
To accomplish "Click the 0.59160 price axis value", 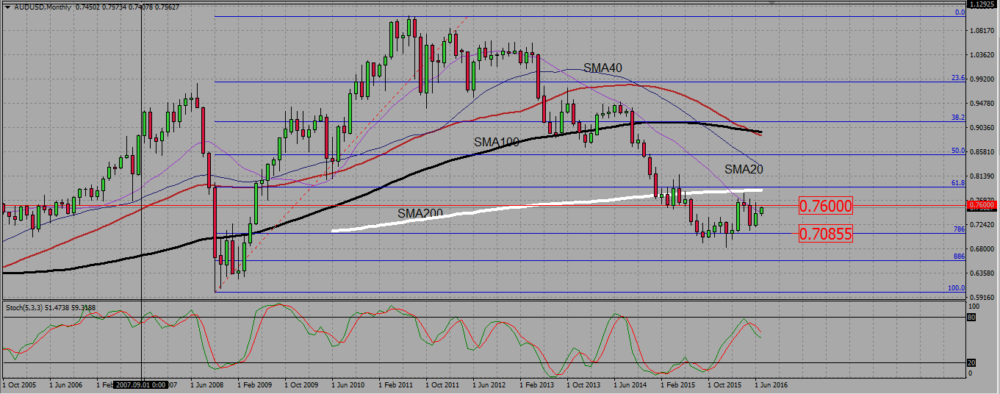I will coord(982,297).
